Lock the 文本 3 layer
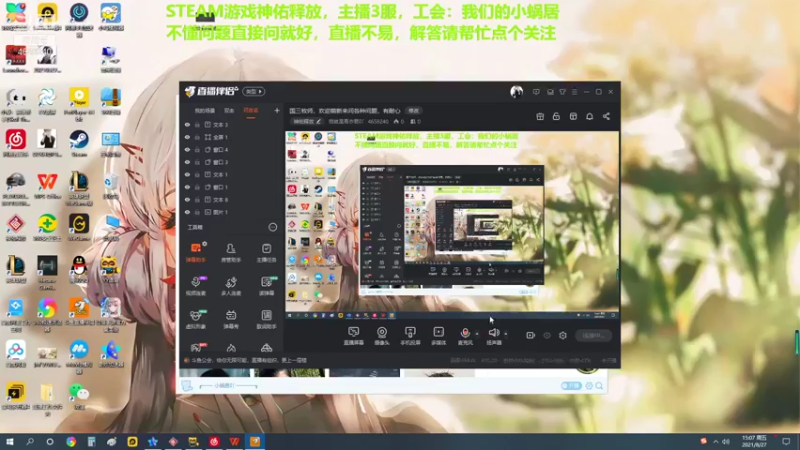The image size is (800, 450). 197,124
